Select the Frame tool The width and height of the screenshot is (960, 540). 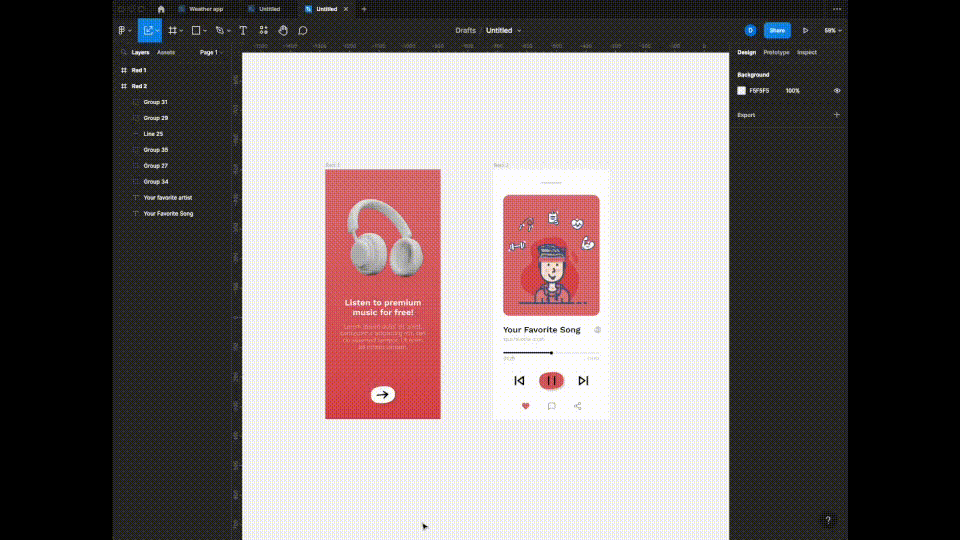(x=173, y=31)
